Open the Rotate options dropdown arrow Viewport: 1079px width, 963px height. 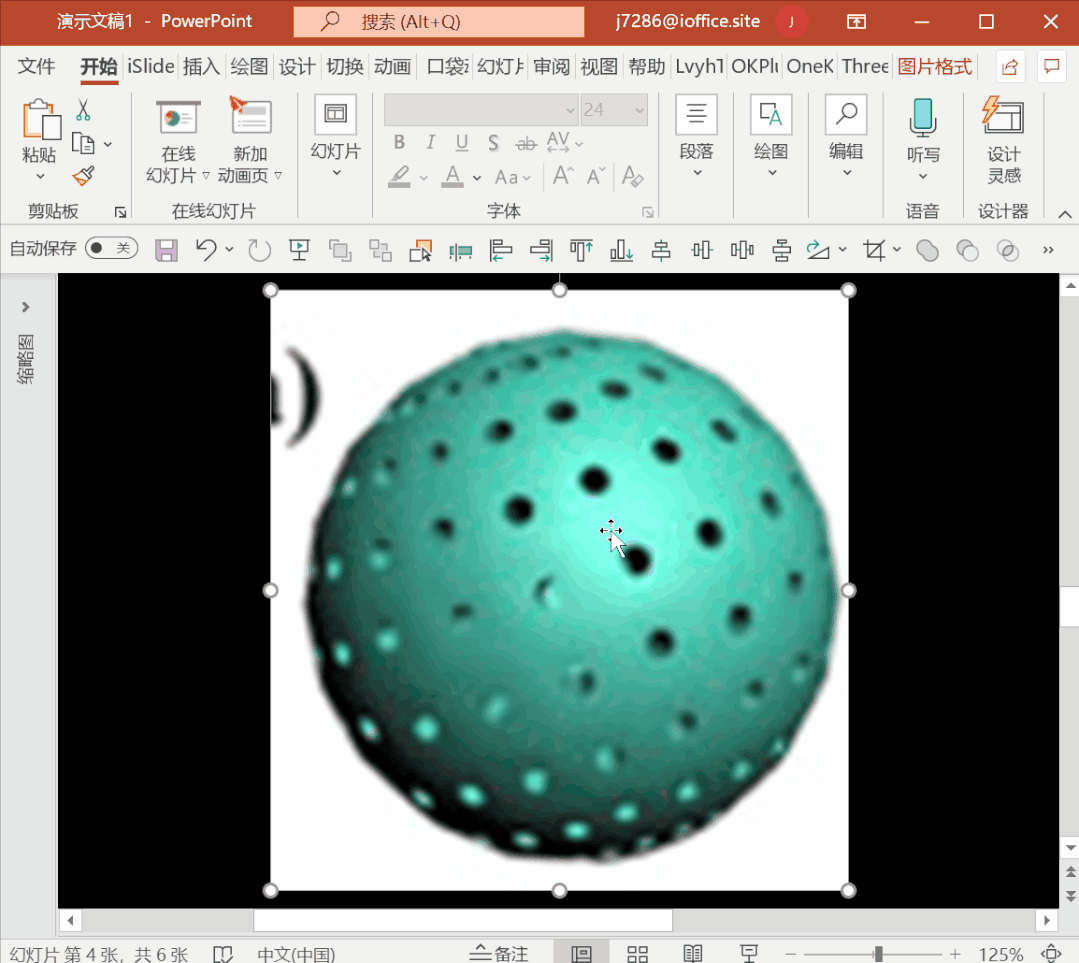[842, 249]
